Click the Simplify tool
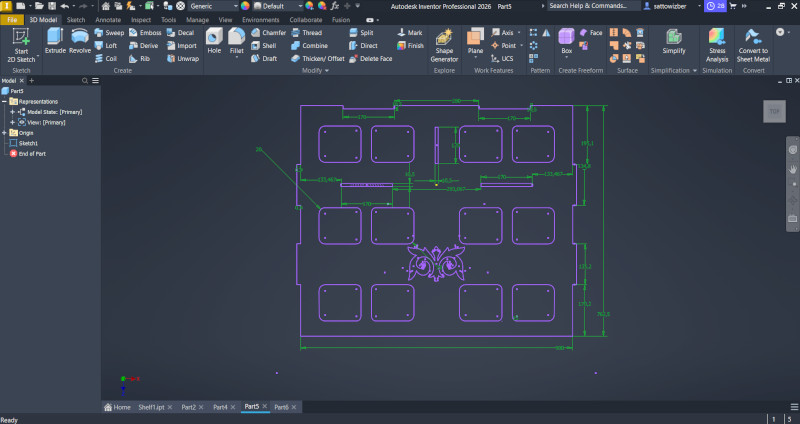Screen dimensions: 800x424 pyautogui.click(x=674, y=40)
